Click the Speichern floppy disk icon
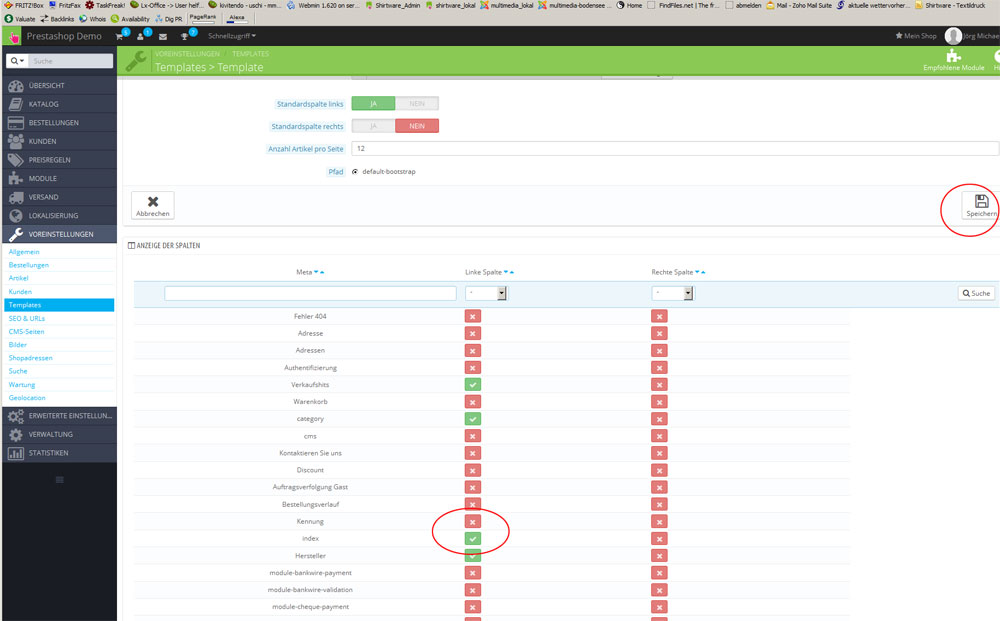The image size is (1000, 621). (982, 201)
